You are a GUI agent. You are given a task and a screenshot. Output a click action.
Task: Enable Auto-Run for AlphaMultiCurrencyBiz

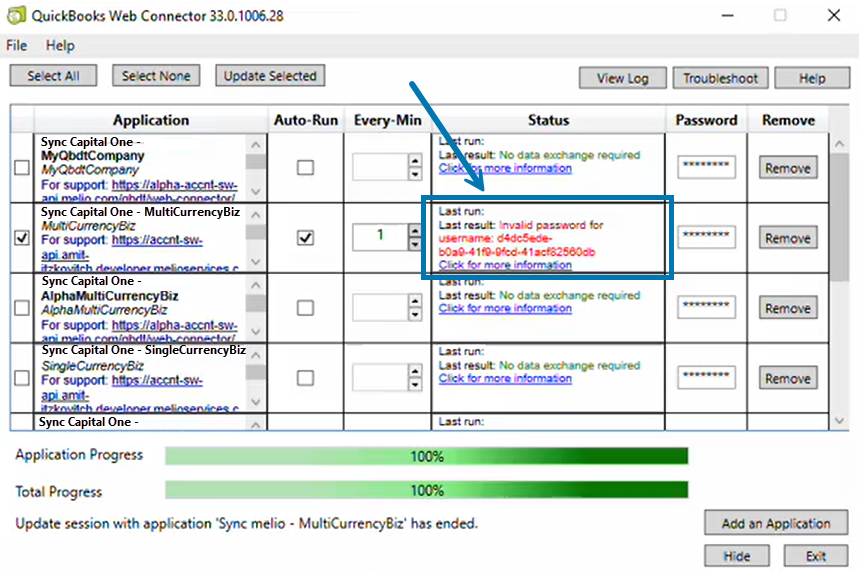click(x=305, y=308)
